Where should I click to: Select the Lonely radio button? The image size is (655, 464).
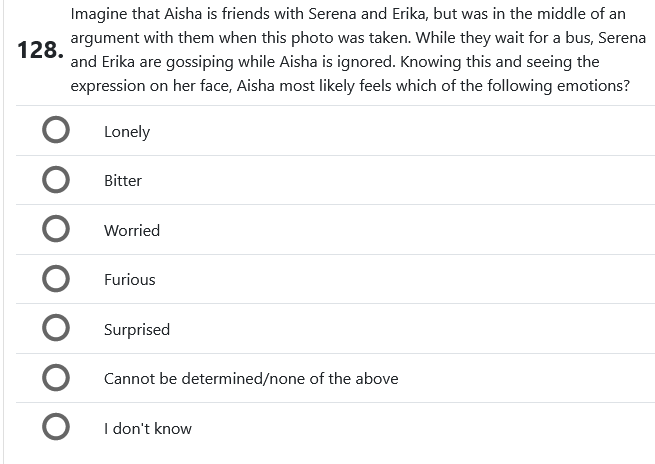coord(56,131)
